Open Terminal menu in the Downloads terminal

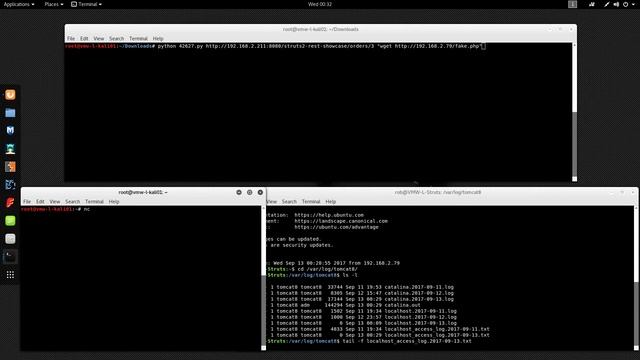click(x=138, y=38)
